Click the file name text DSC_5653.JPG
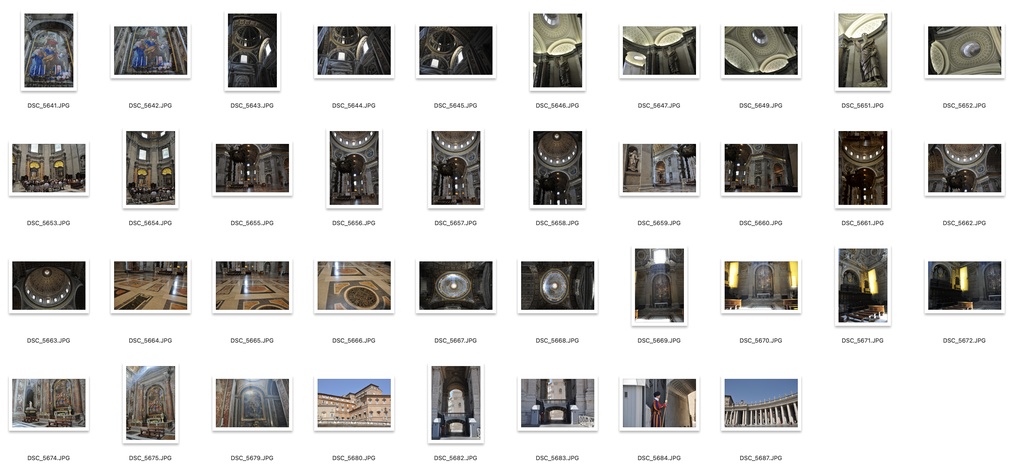The image size is (1024, 468). [49, 223]
